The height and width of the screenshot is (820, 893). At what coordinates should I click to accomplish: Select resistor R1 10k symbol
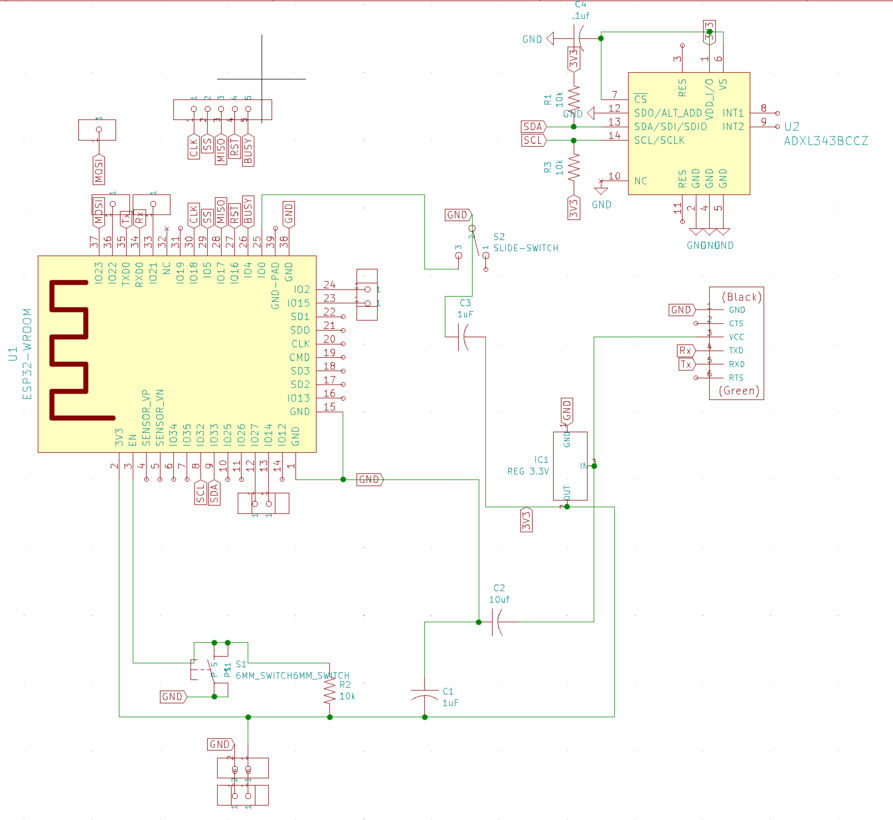coord(574,99)
